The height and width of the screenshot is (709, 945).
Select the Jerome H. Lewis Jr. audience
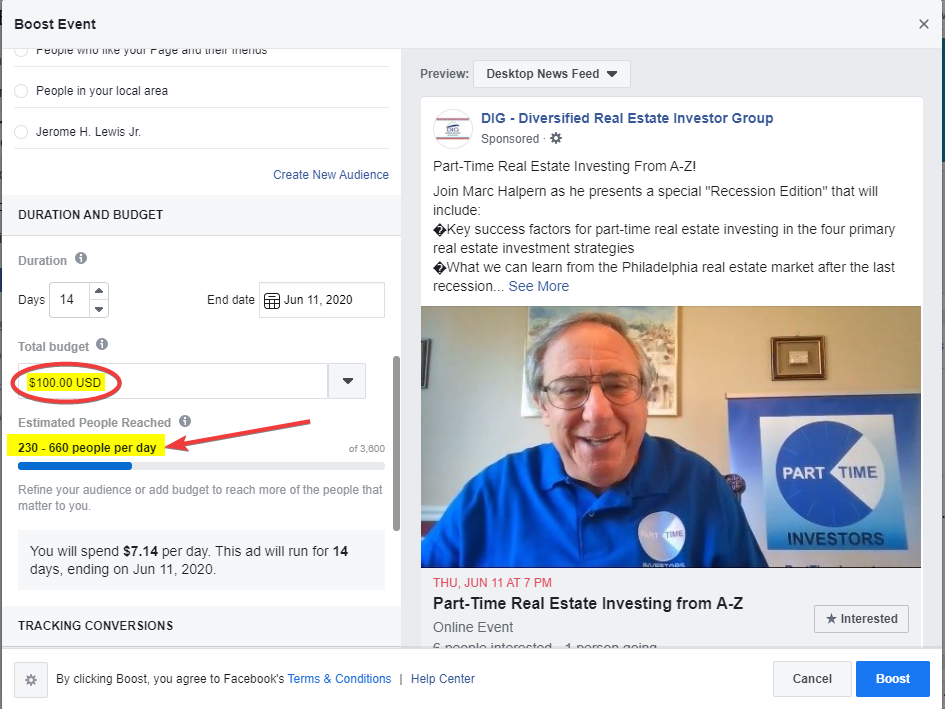[21, 132]
